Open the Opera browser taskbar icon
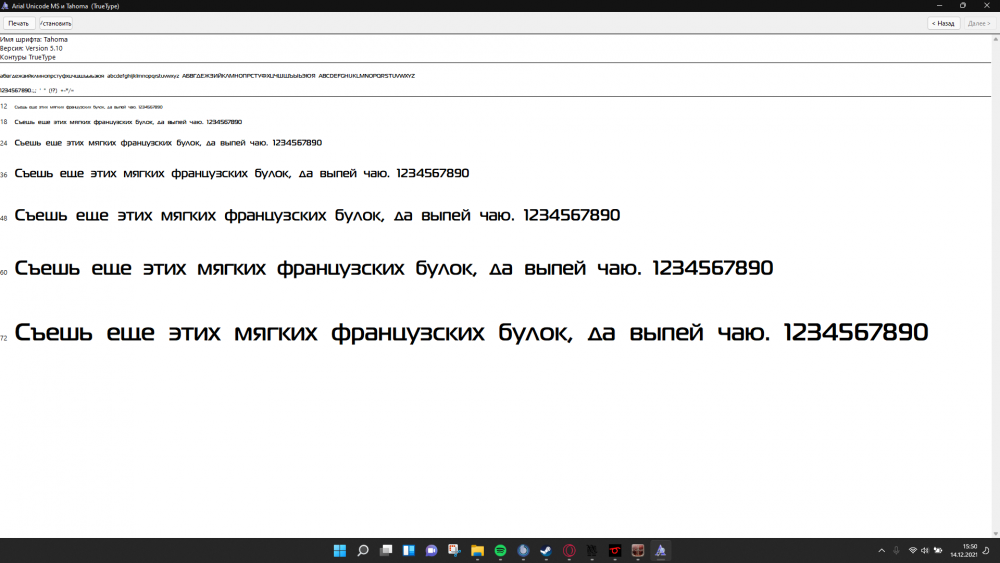Viewport: 1000px width, 563px height. pyautogui.click(x=570, y=550)
